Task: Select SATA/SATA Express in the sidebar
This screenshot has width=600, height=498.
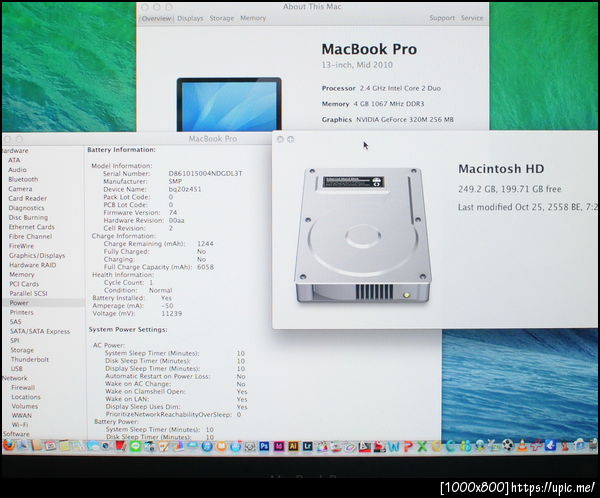Action: click(x=40, y=331)
